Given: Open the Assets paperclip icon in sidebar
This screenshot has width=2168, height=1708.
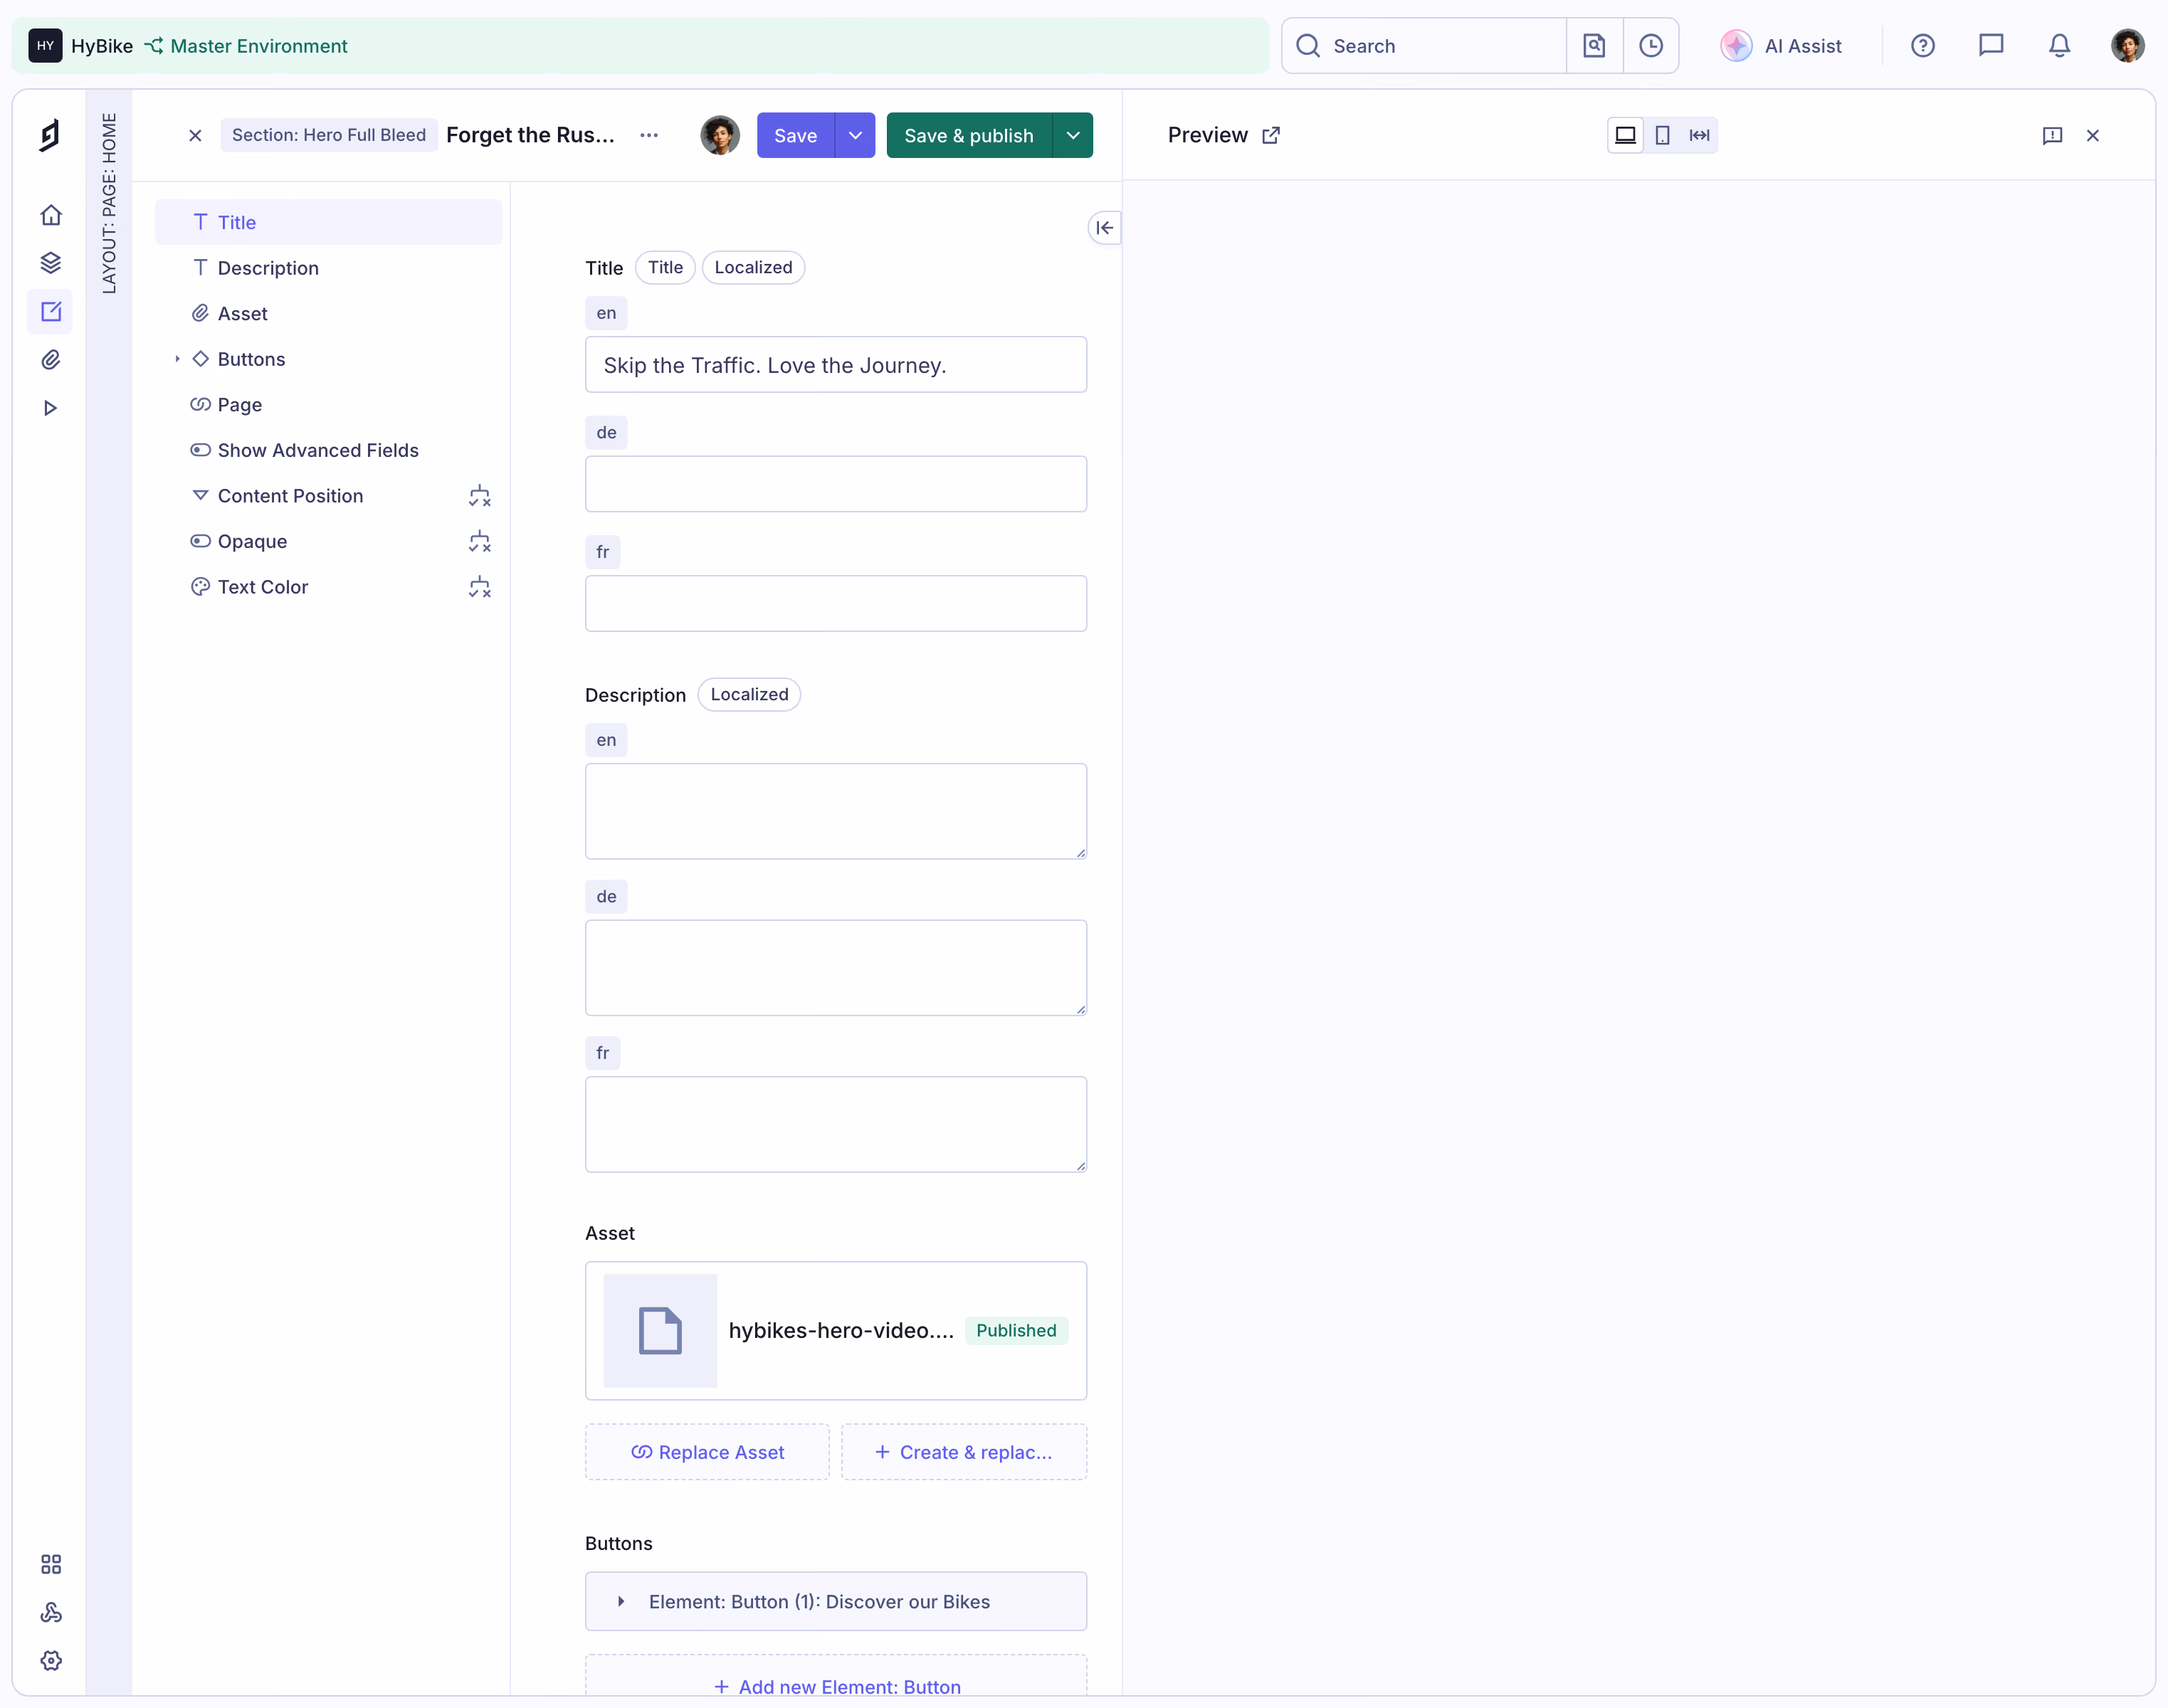Looking at the screenshot, I should [x=51, y=360].
